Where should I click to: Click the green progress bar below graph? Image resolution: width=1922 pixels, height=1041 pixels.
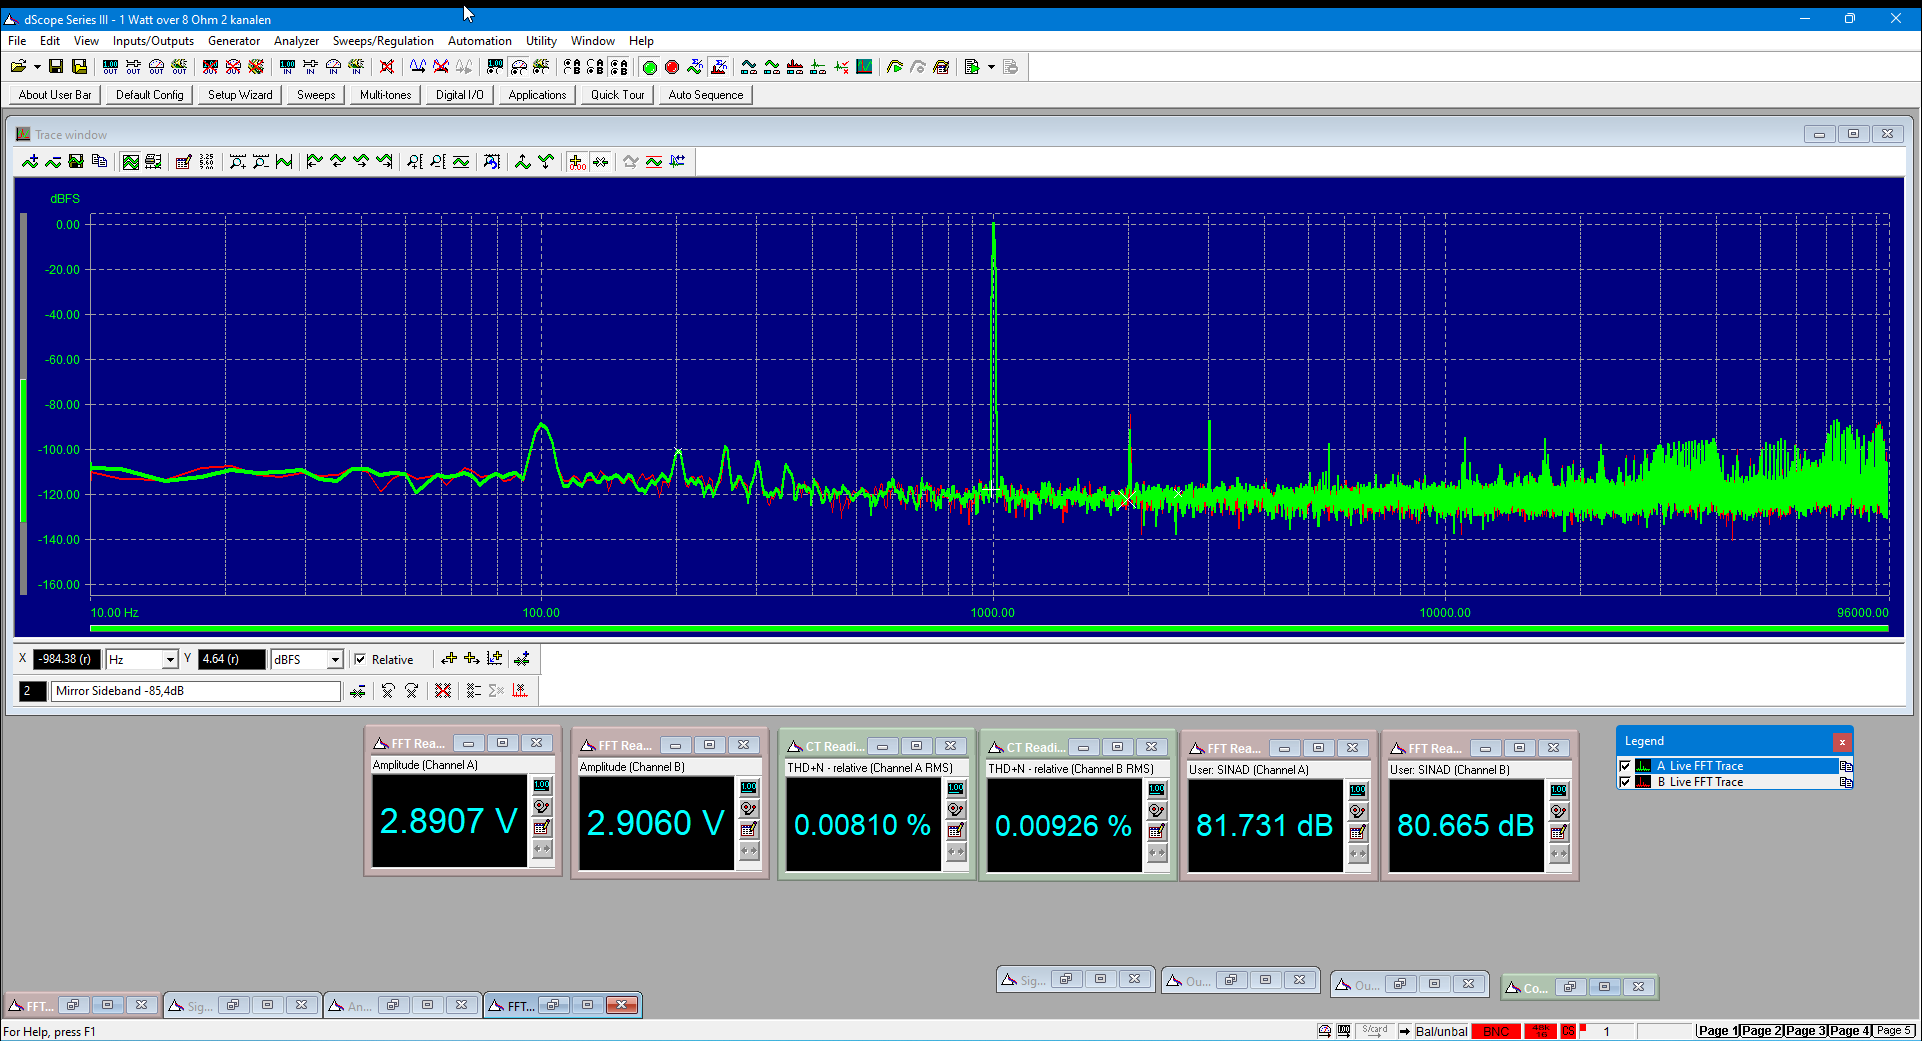click(989, 628)
